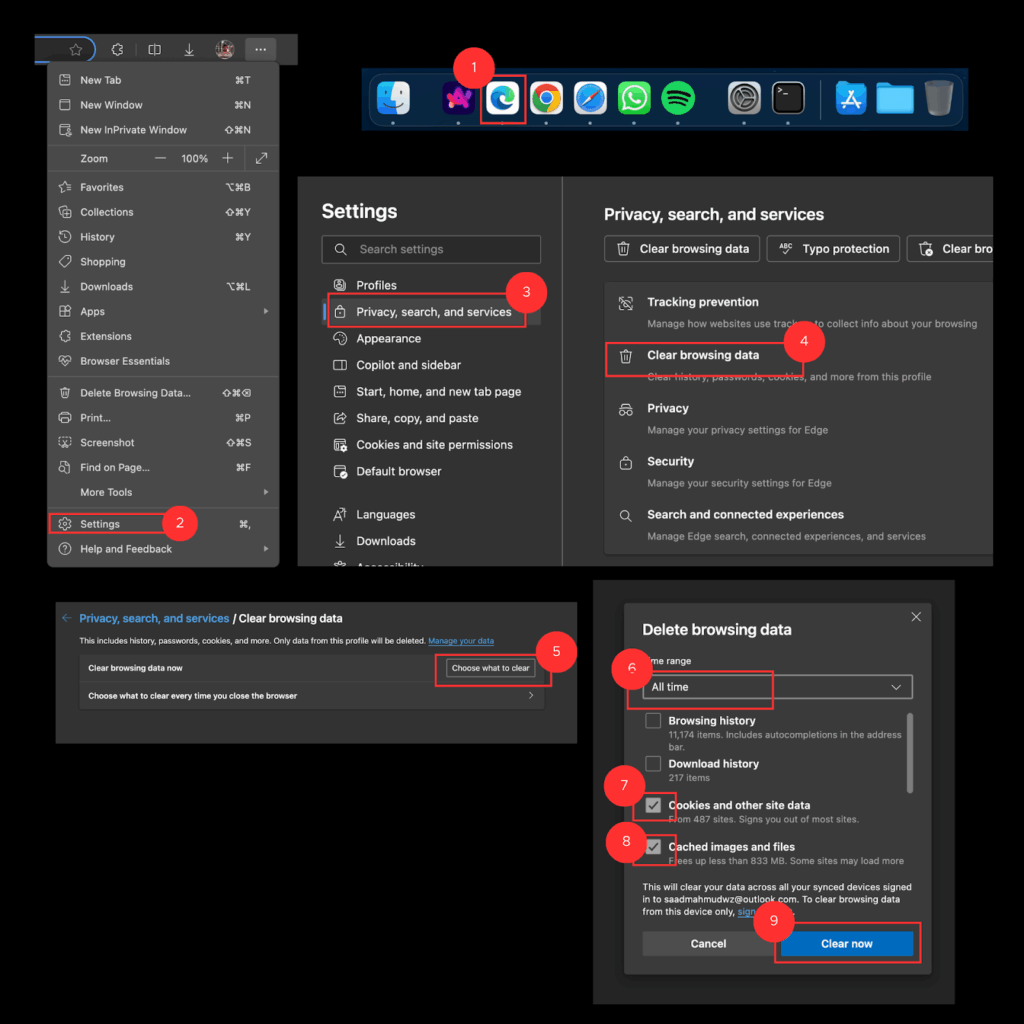Open Microsoft Edge from the dock
This screenshot has width=1024, height=1024.
tap(502, 99)
